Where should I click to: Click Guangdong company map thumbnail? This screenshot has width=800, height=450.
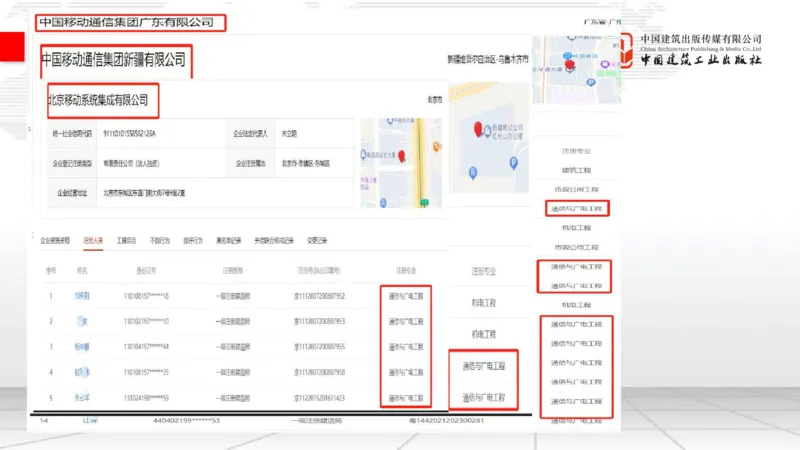pos(577,69)
